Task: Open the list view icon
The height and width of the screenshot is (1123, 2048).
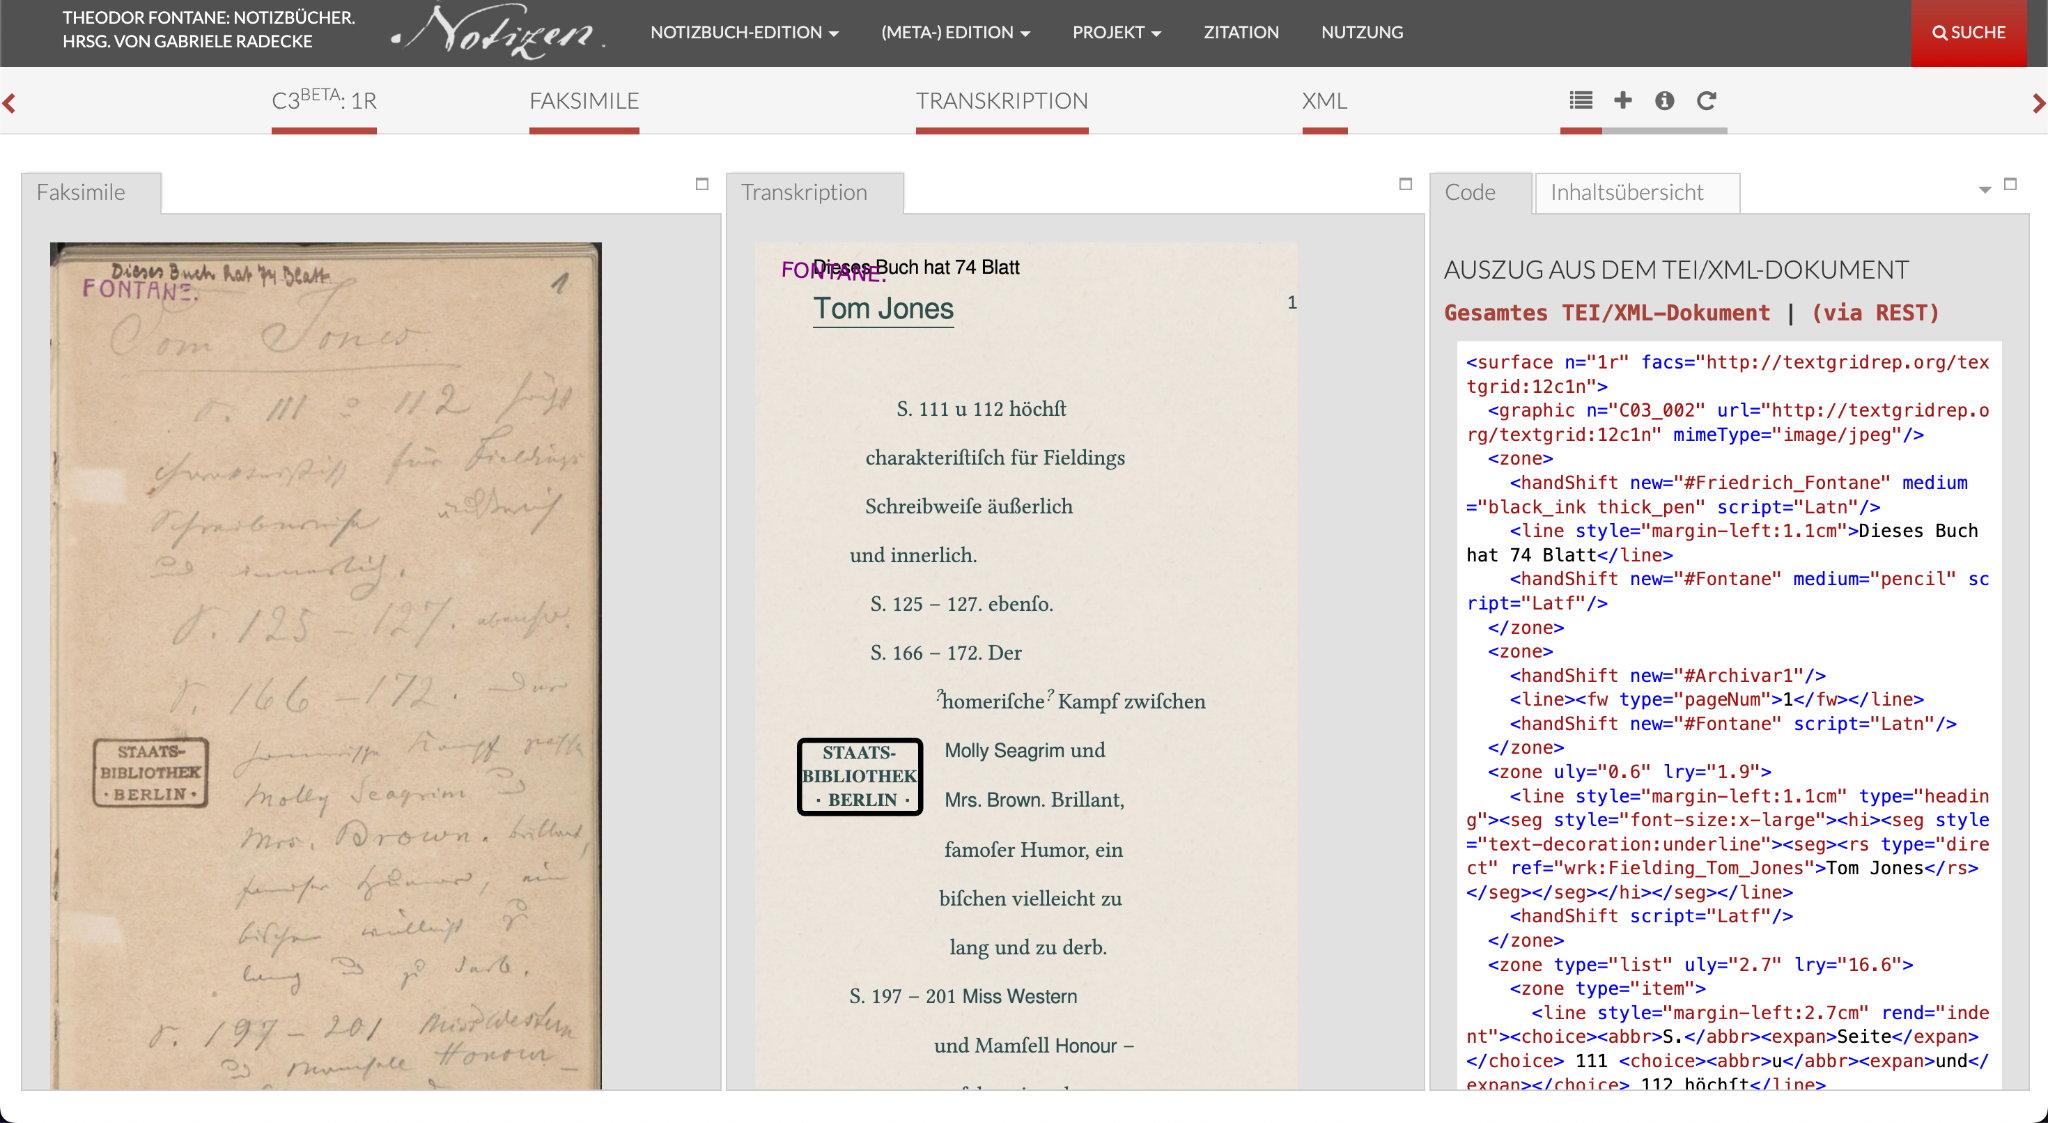Action: 1581,100
